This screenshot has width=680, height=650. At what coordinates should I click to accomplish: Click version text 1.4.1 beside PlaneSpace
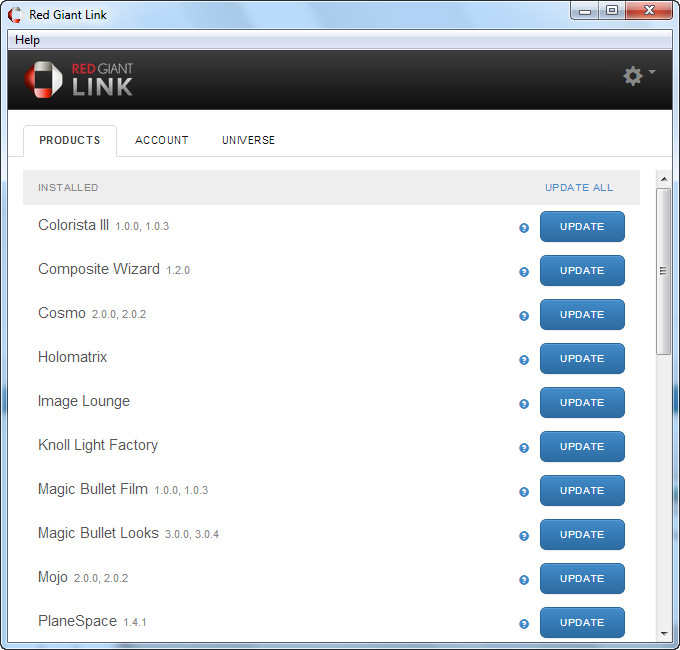pyautogui.click(x=135, y=622)
